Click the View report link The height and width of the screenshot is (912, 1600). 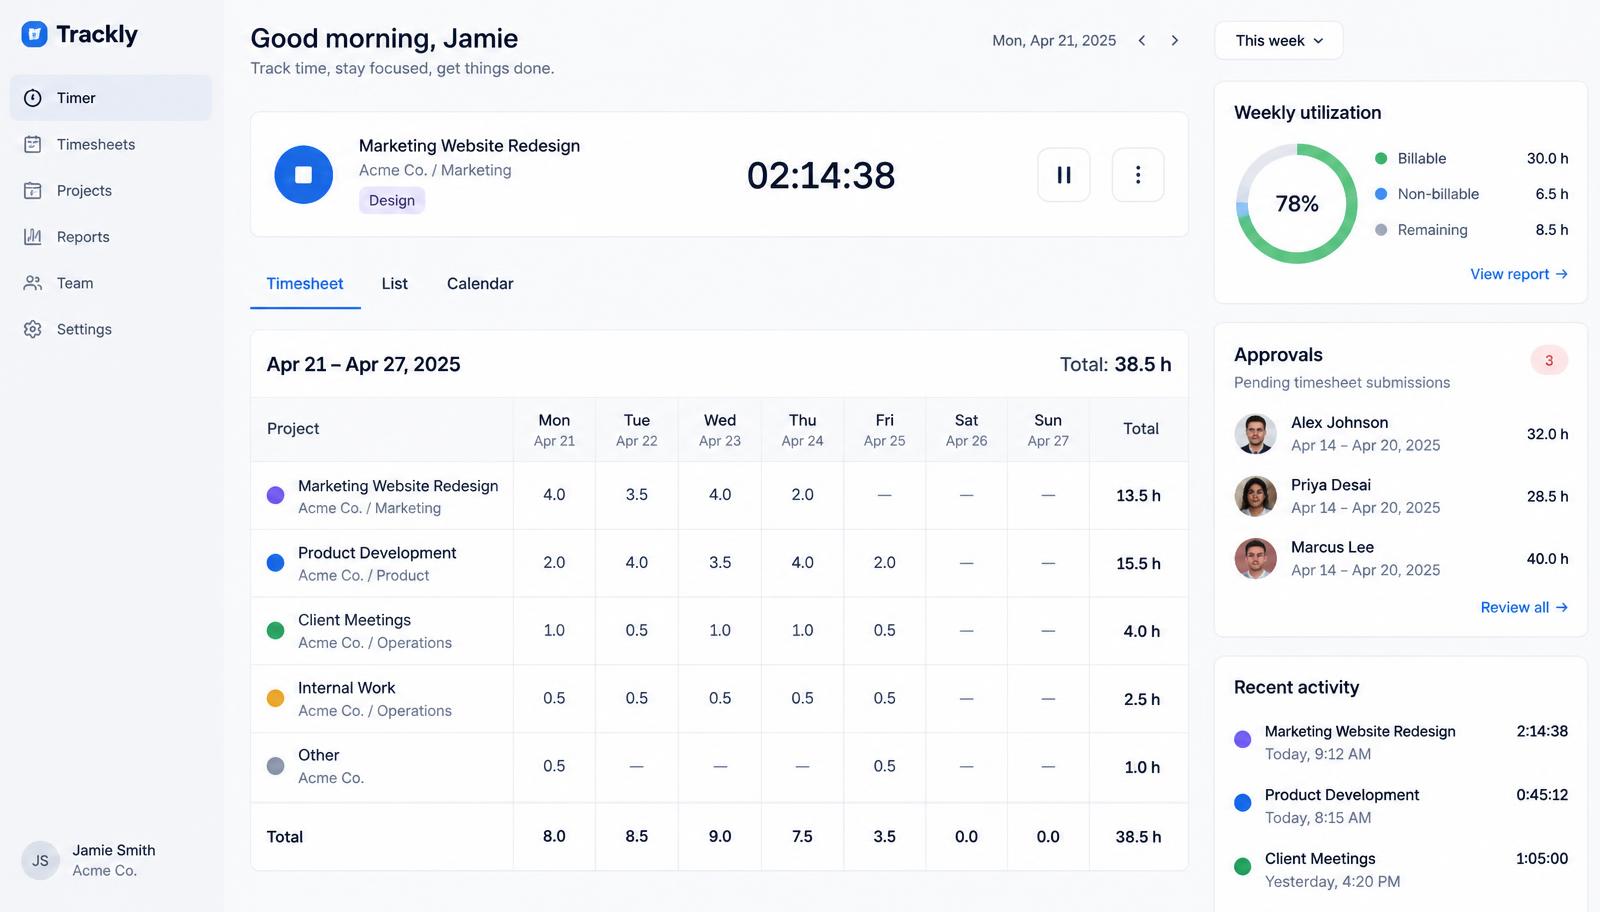point(1519,274)
